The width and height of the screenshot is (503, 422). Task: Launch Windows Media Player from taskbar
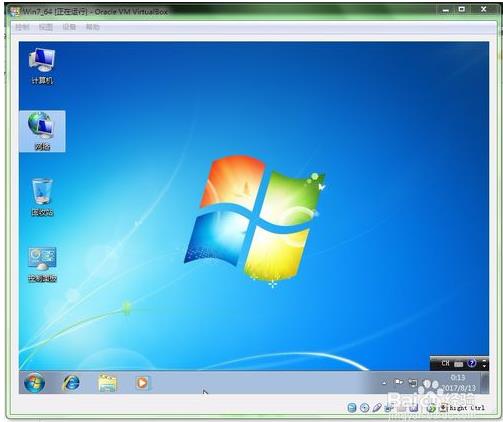(x=143, y=383)
